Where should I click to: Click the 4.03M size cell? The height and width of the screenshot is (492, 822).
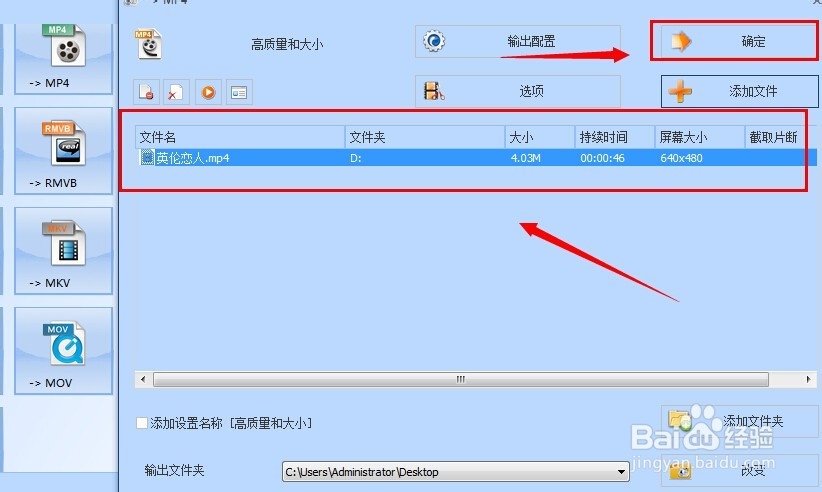(526, 158)
